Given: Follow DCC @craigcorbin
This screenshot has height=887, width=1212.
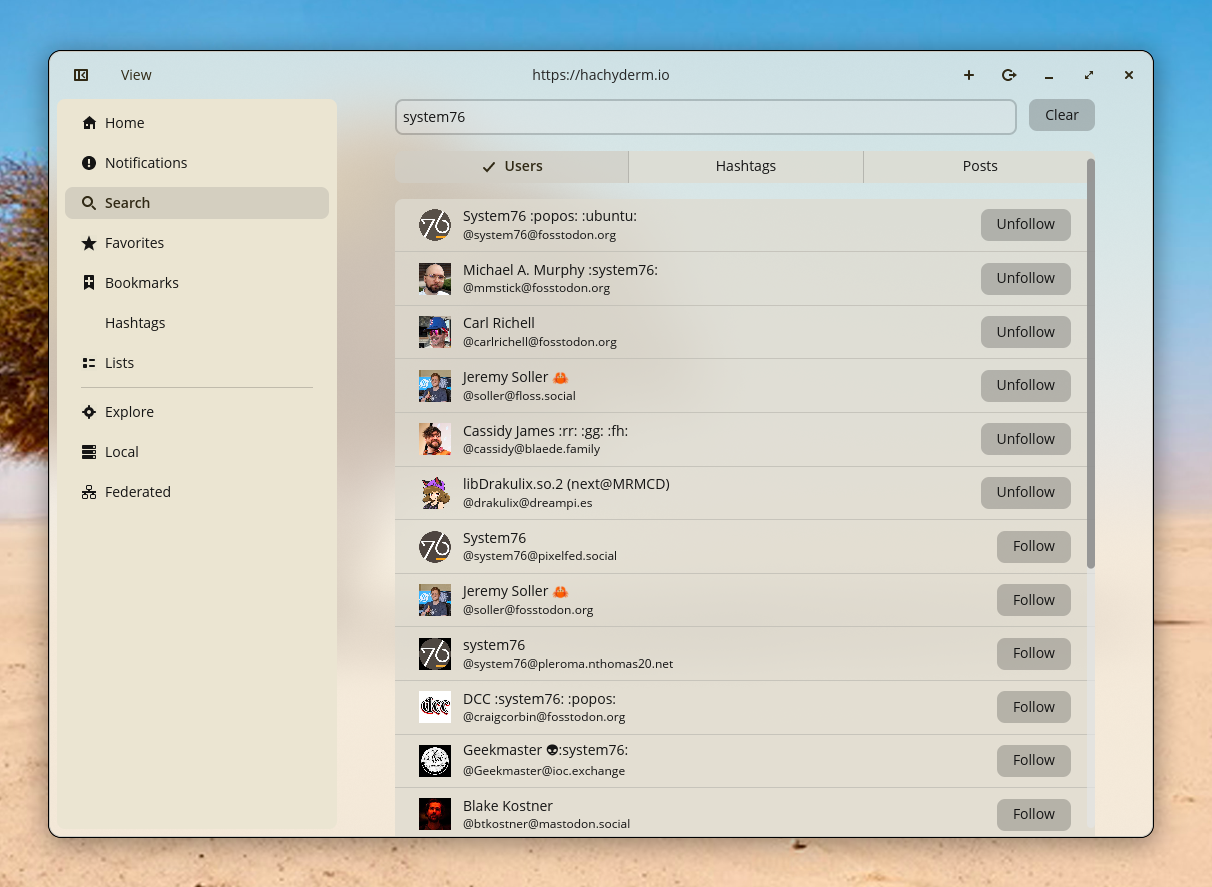Looking at the screenshot, I should (x=1034, y=707).
